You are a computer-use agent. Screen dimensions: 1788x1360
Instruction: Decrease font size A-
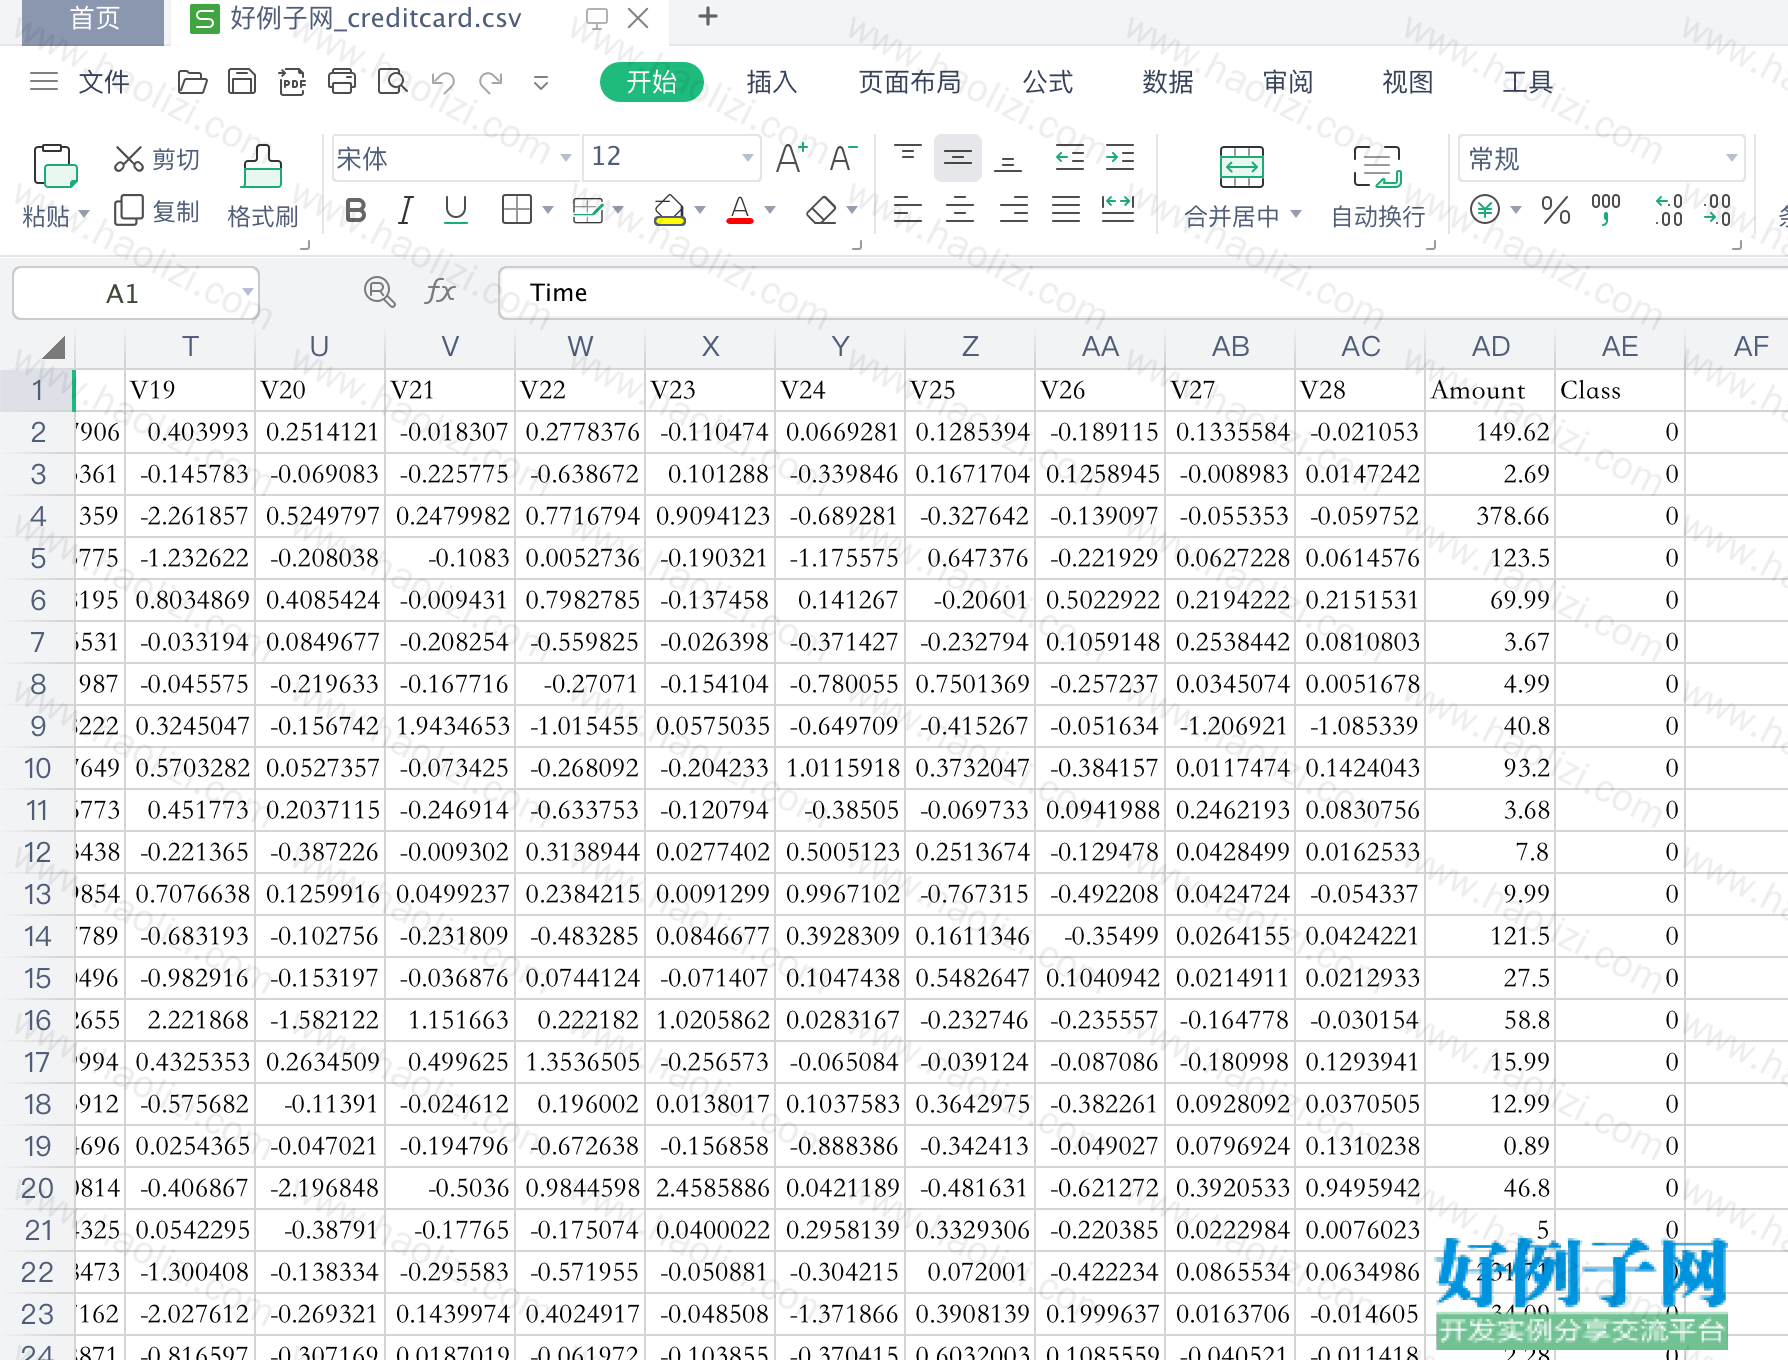(843, 158)
